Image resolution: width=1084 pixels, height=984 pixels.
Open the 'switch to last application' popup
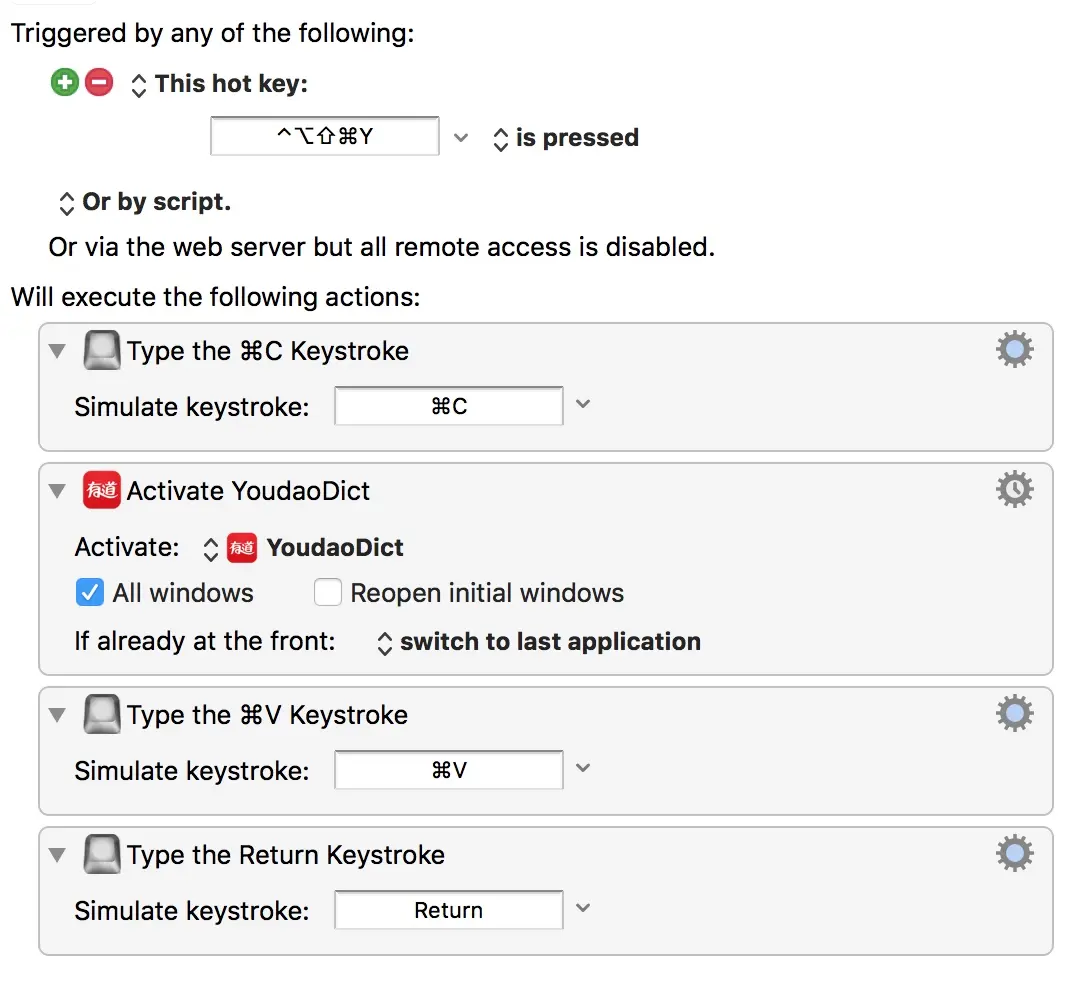pos(538,642)
